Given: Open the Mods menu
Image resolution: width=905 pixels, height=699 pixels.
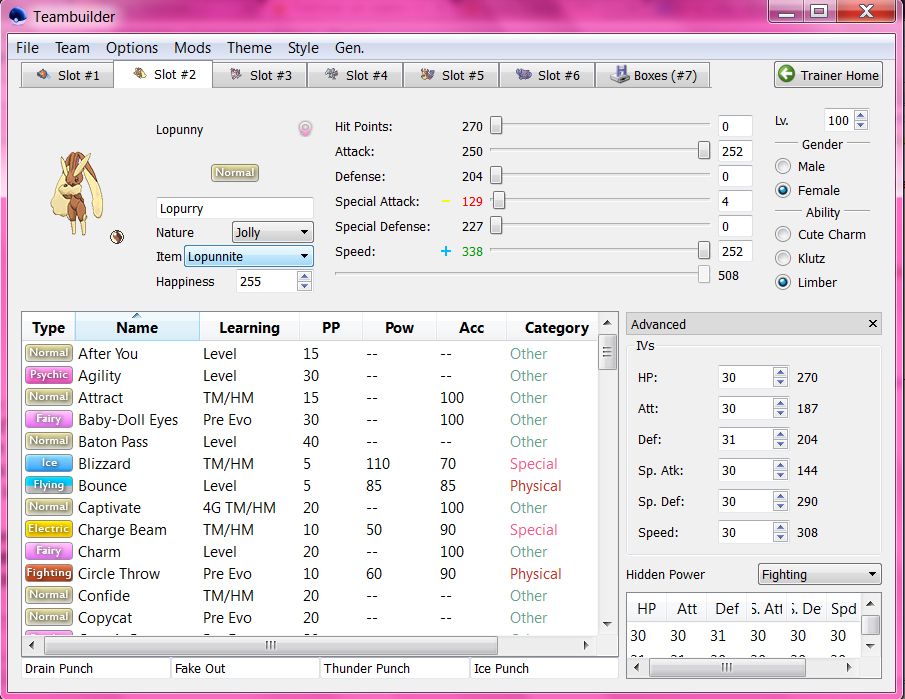Looking at the screenshot, I should coord(192,48).
